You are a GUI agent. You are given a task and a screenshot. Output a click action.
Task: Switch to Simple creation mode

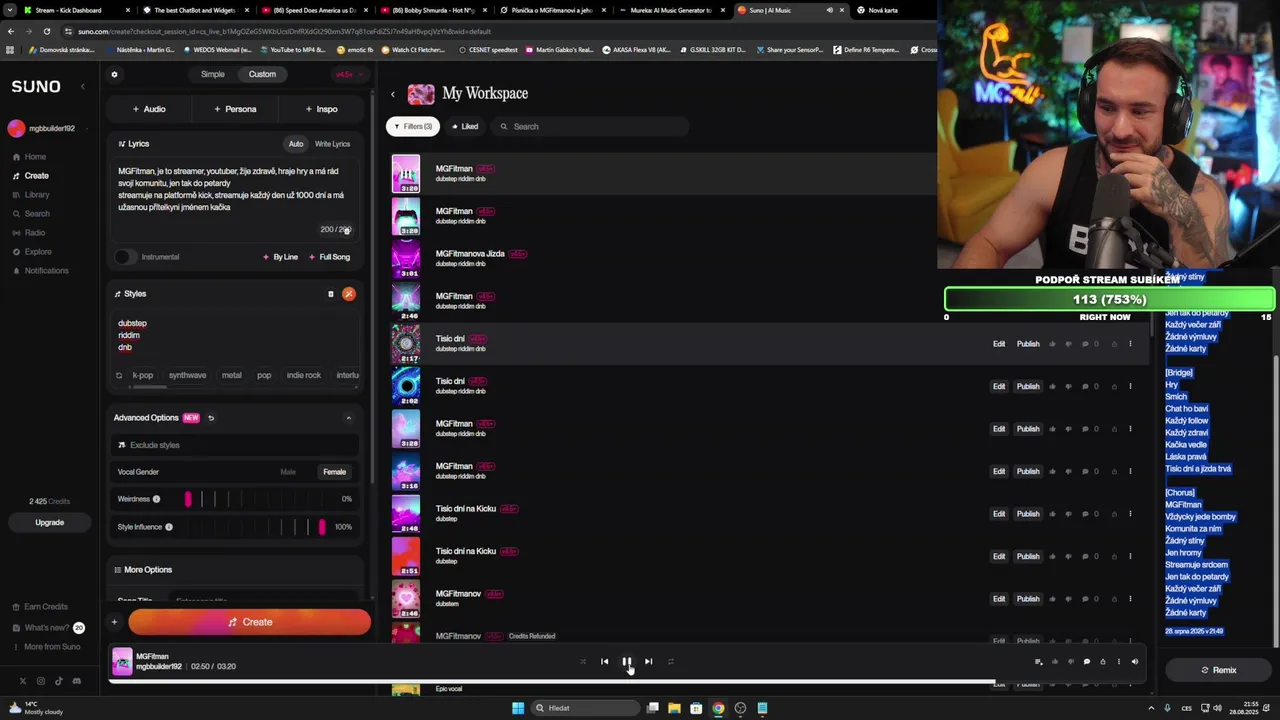pyautogui.click(x=212, y=74)
